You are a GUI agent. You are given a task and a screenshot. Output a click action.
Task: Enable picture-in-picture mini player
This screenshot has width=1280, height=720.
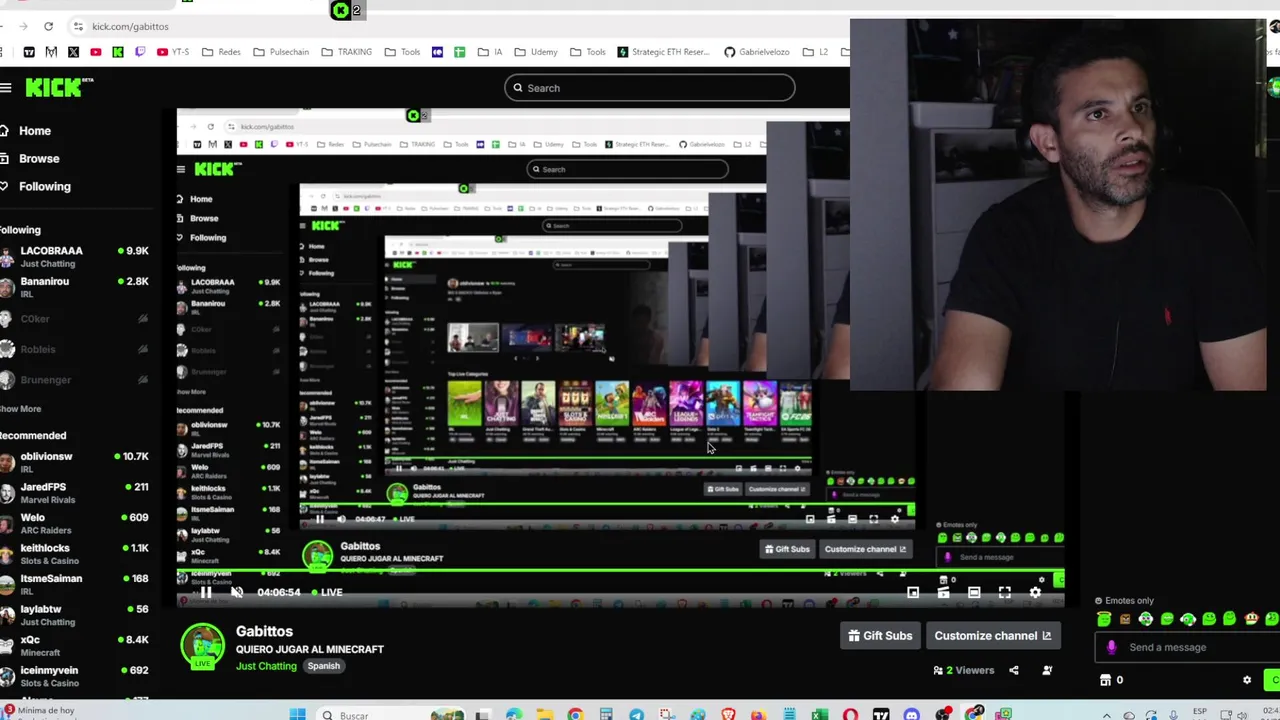point(913,592)
